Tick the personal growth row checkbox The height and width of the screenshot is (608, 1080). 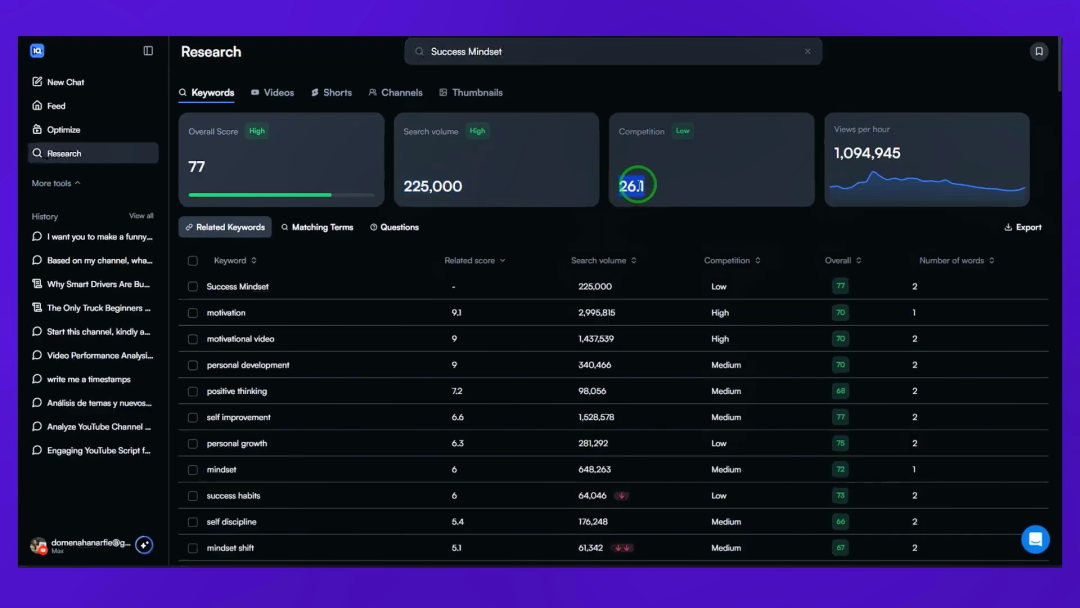point(193,443)
